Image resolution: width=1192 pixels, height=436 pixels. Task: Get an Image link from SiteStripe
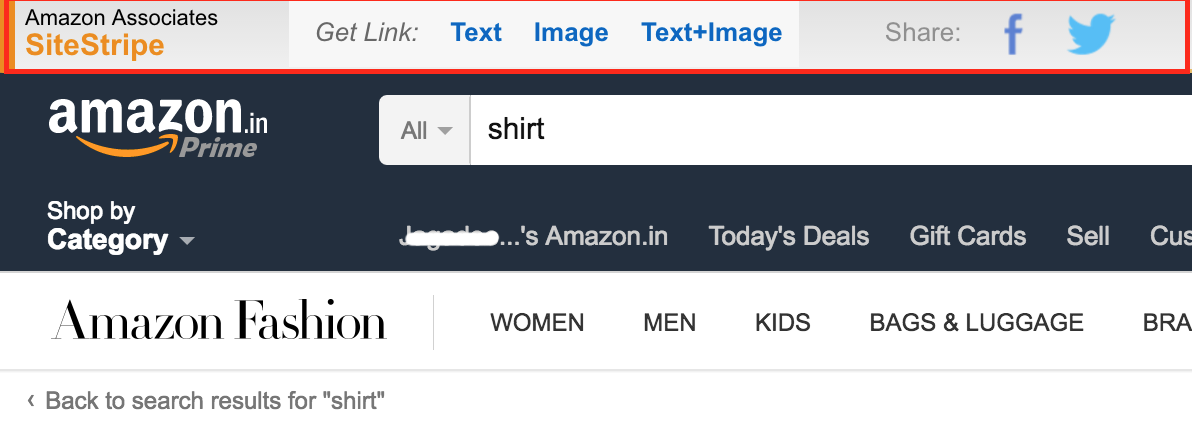pyautogui.click(x=571, y=33)
